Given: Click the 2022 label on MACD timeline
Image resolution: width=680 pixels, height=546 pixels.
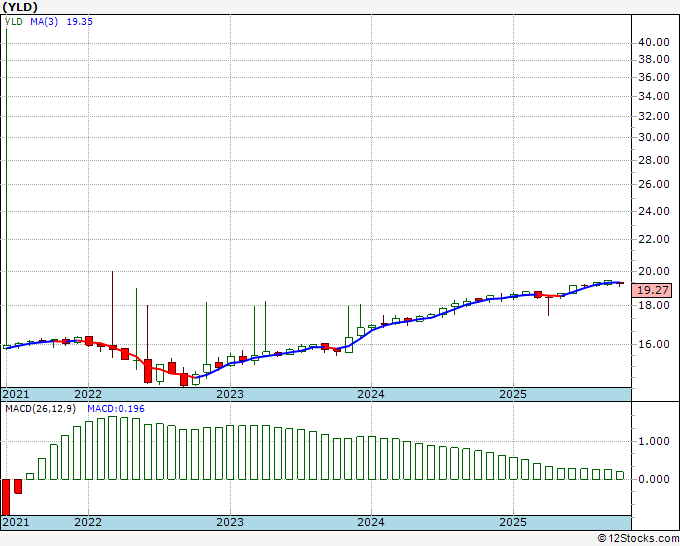Looking at the screenshot, I should (88, 522).
